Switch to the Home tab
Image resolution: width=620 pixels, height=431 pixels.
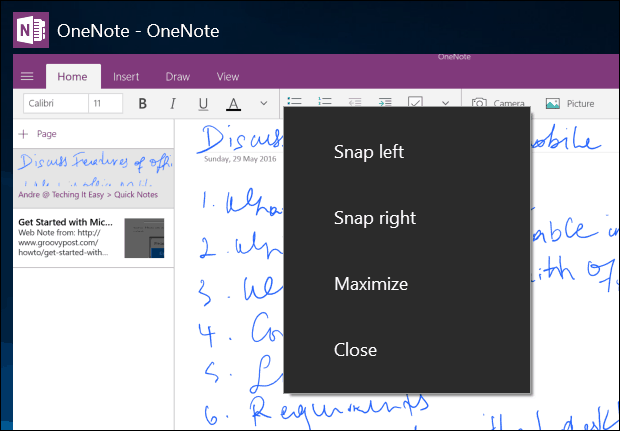pos(73,76)
